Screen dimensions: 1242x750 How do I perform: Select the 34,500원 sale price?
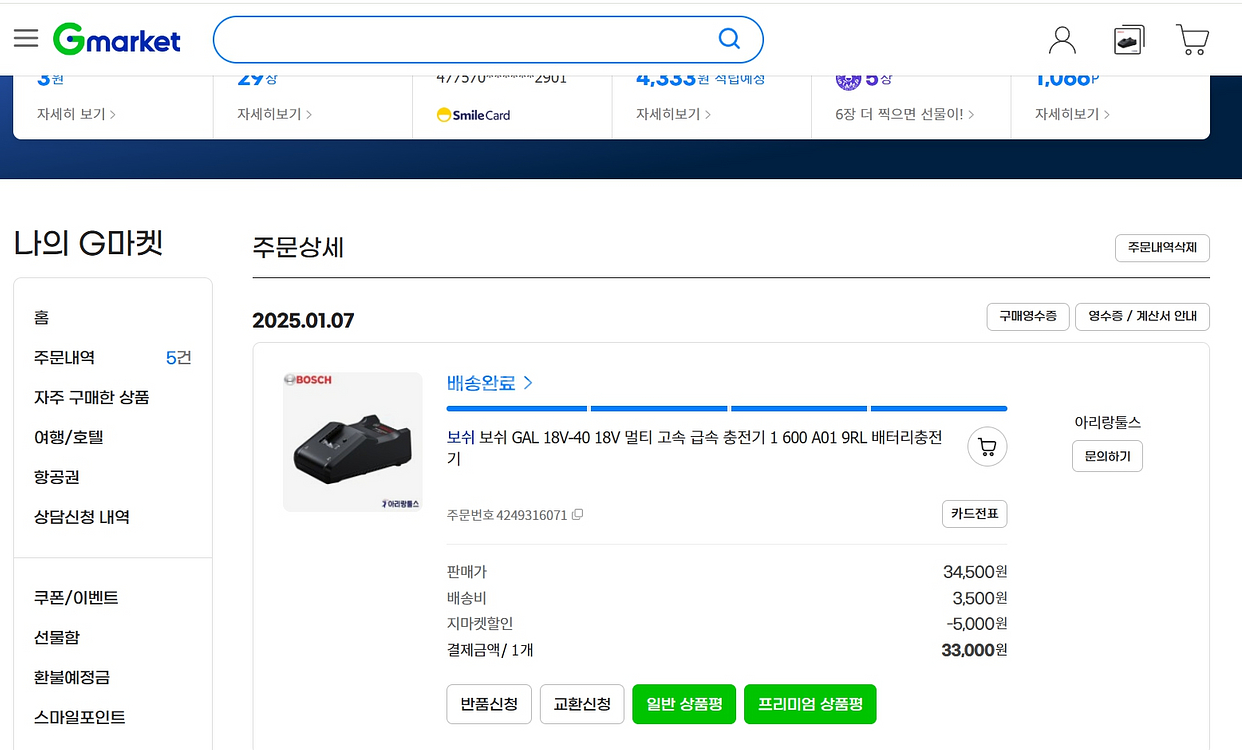975,572
